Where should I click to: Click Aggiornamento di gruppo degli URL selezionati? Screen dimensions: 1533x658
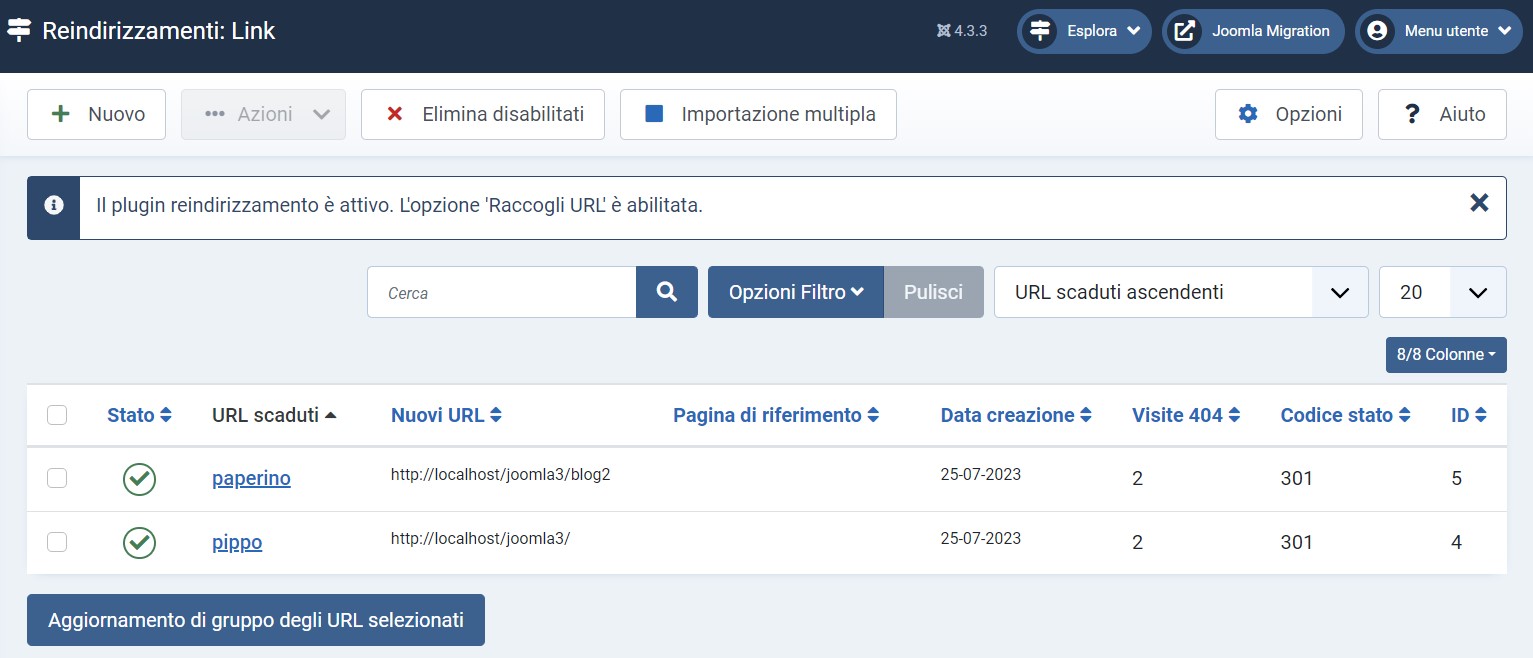pyautogui.click(x=255, y=620)
